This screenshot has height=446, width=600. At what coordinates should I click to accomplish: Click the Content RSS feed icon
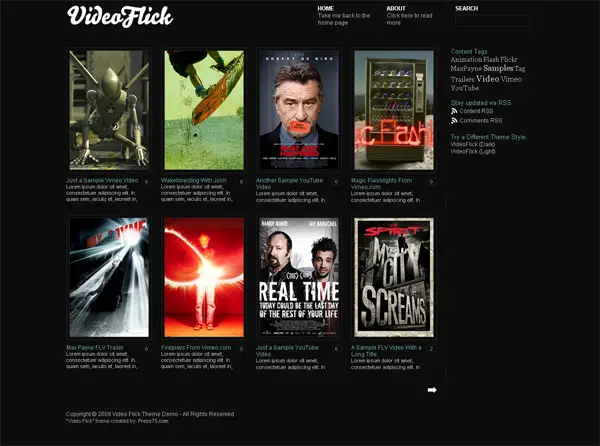tap(454, 111)
